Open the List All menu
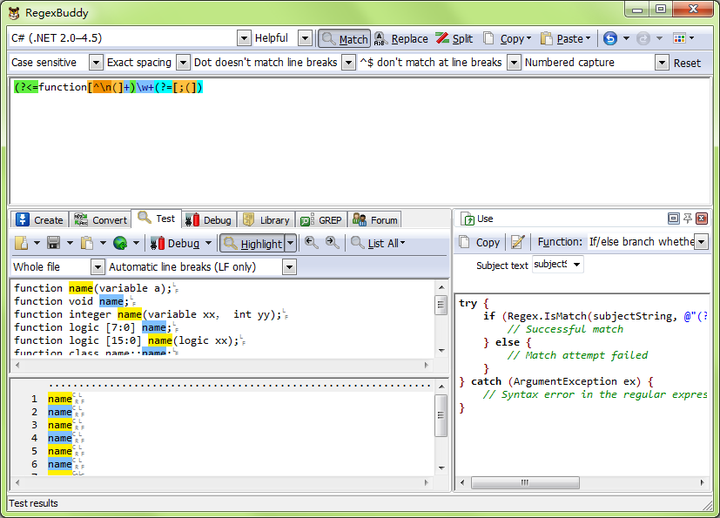Screen dimensions: 720x518 point(378,243)
